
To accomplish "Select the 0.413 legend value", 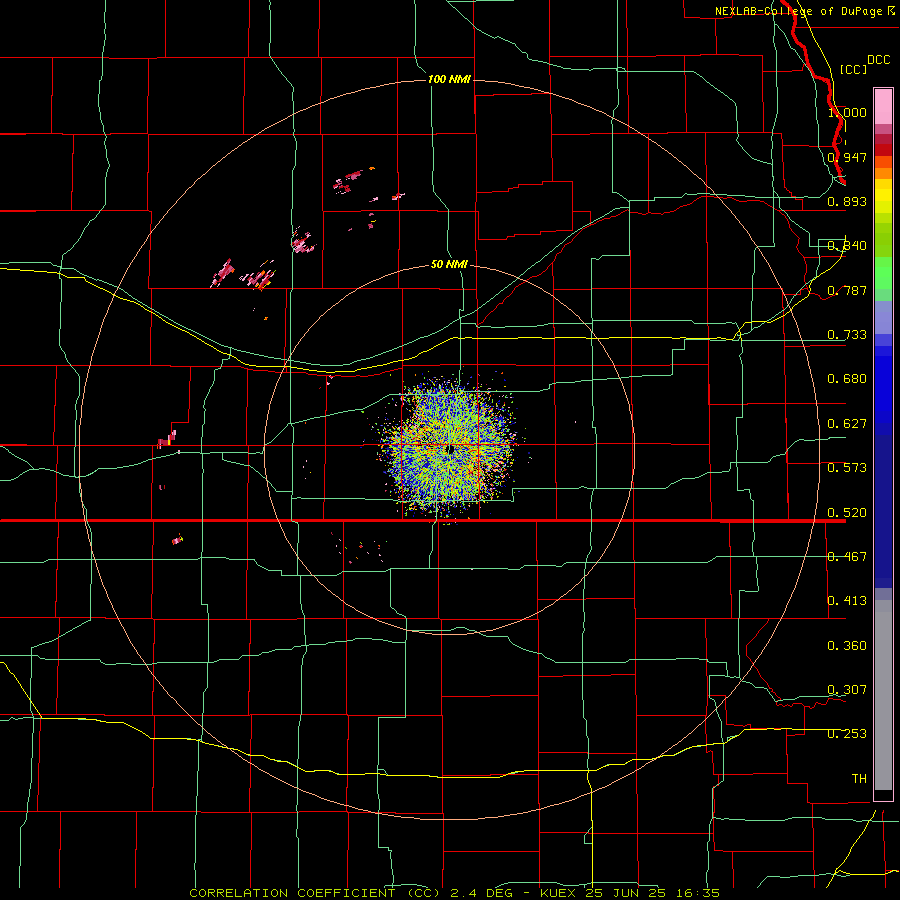I will pos(847,601).
